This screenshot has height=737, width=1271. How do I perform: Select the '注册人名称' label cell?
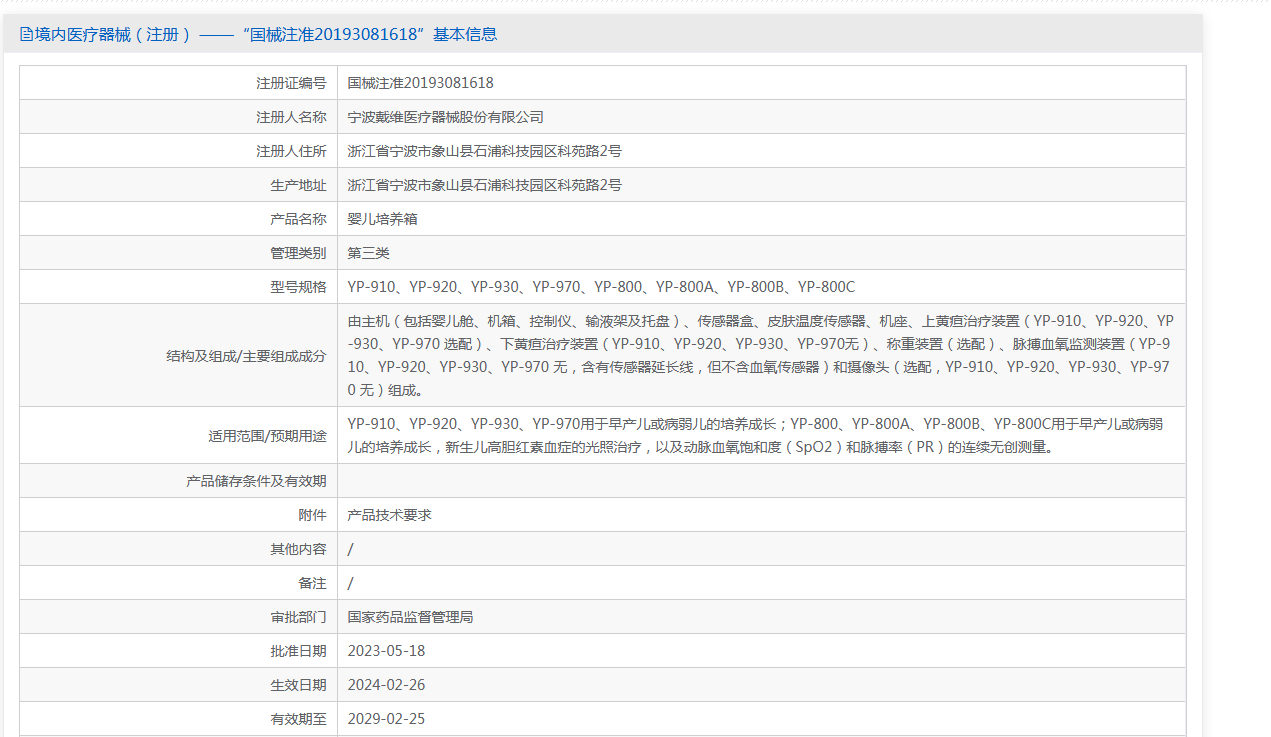(179, 117)
